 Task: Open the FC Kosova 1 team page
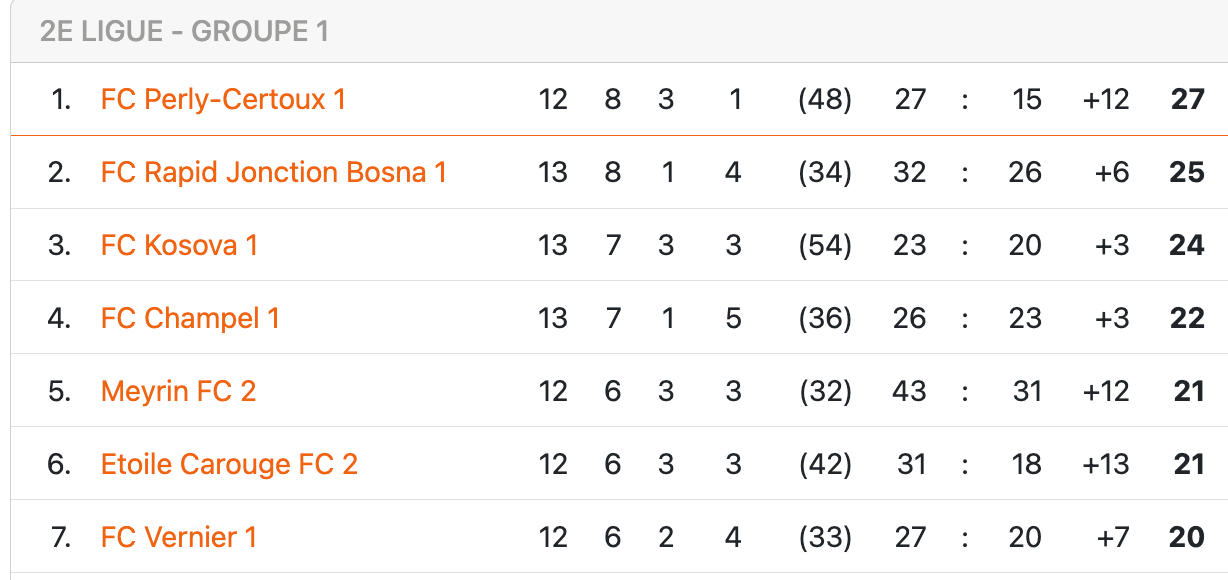[179, 245]
